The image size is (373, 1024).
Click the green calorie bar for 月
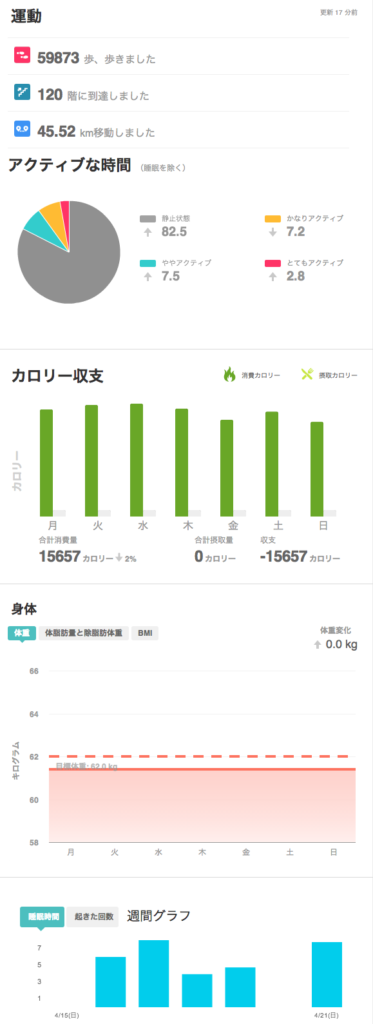(x=46, y=463)
